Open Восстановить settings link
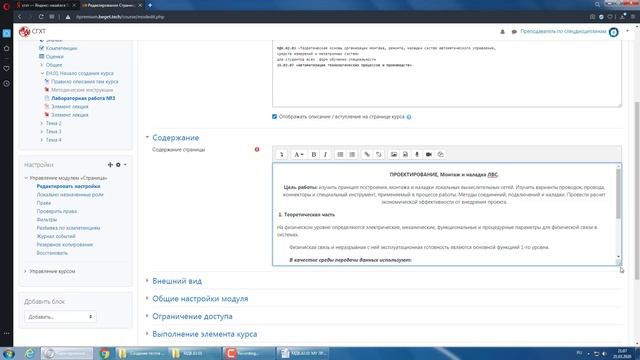The image size is (640, 360). click(x=52, y=253)
